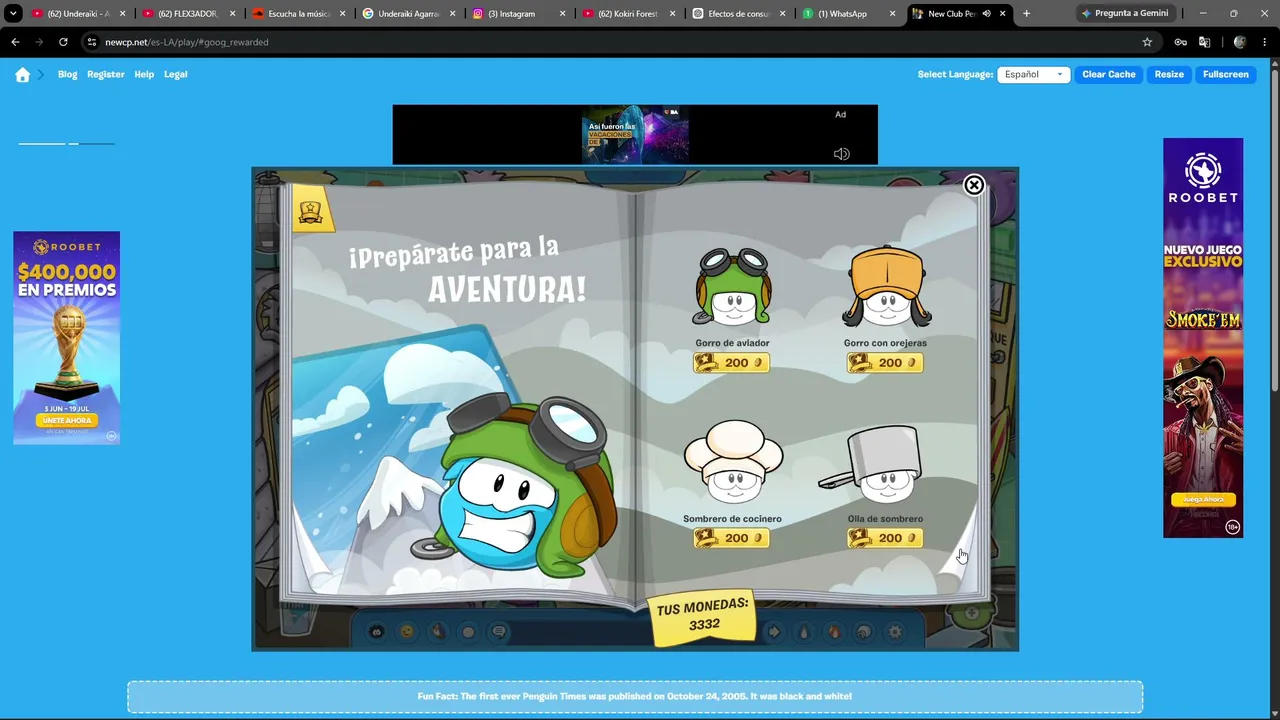Switch to the Escucha la música tab
This screenshot has height=720, width=1280.
[299, 14]
